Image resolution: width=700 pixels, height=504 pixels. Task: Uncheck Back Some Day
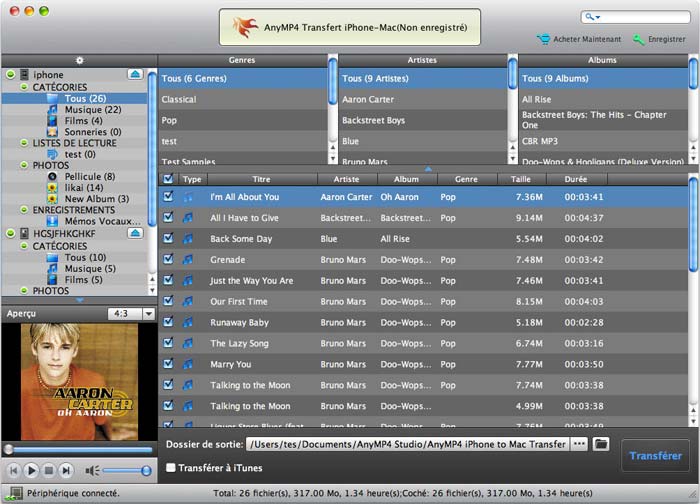[168, 238]
